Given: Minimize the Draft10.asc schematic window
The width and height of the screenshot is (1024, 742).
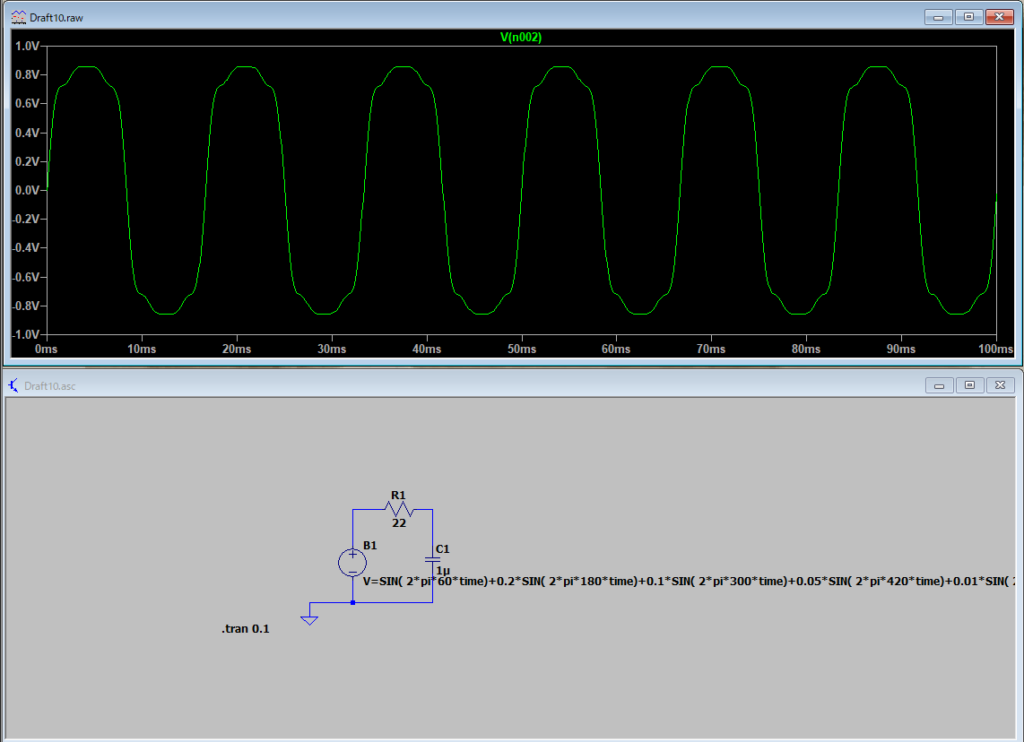Looking at the screenshot, I should [x=939, y=385].
